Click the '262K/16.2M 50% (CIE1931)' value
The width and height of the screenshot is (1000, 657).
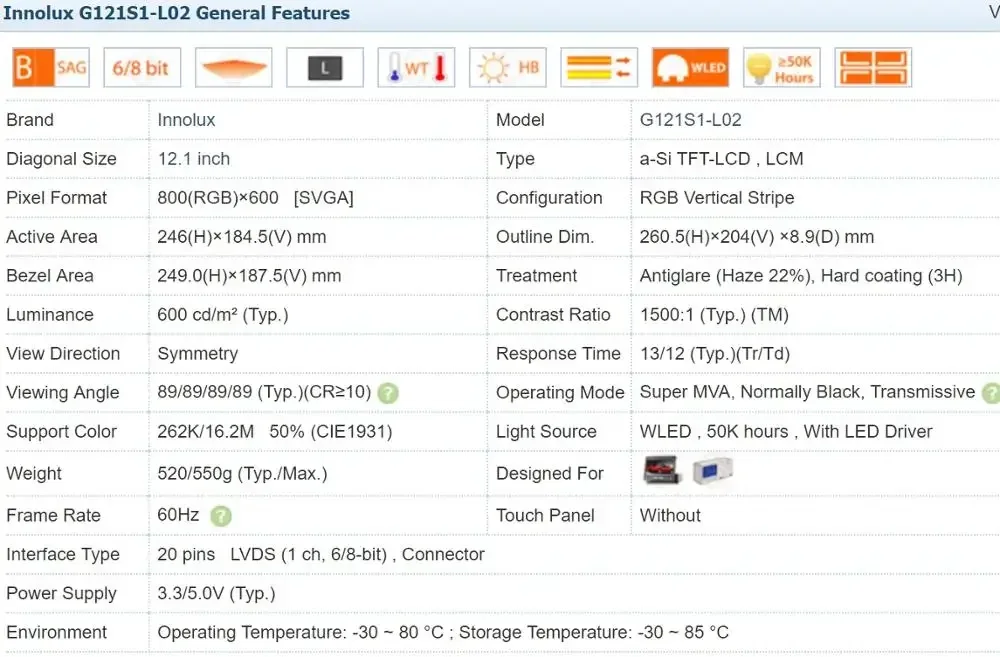(x=274, y=432)
